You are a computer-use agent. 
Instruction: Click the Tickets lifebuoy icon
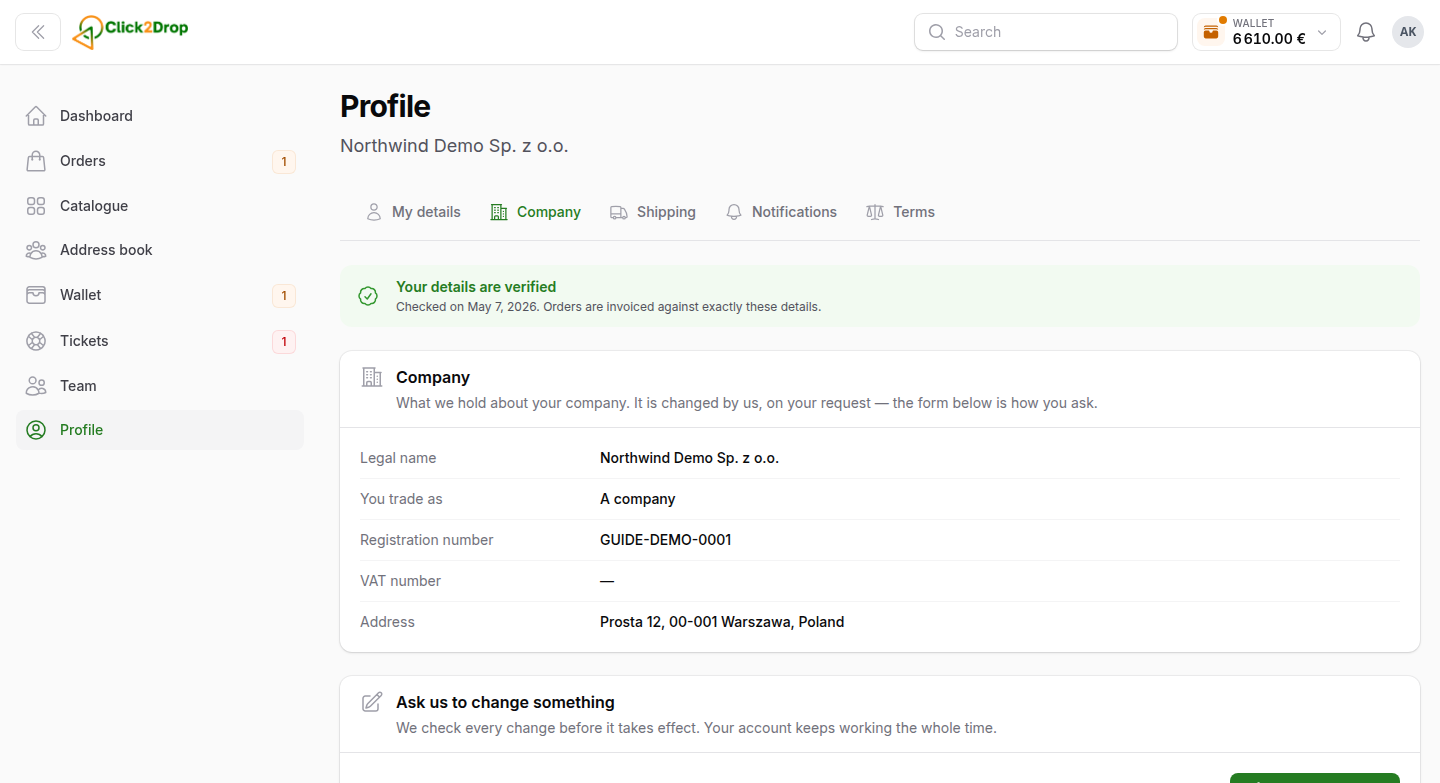[36, 341]
